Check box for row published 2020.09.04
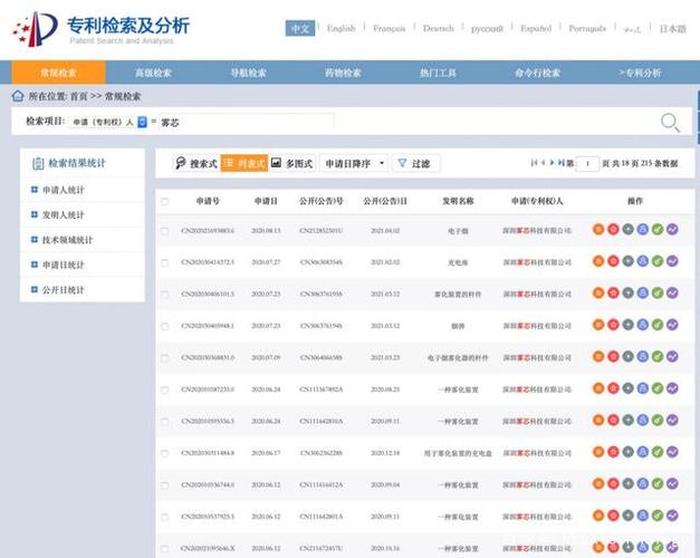Screen dimensions: 700x558 point(164,485)
